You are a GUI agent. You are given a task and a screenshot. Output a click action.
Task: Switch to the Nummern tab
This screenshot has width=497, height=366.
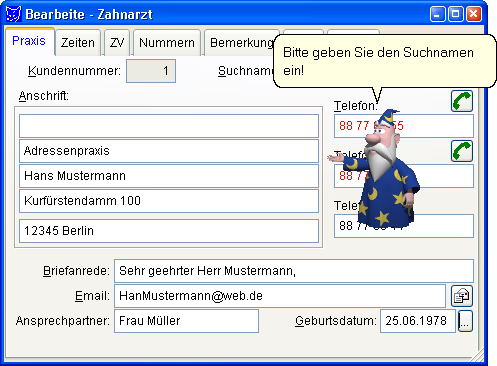pos(167,43)
